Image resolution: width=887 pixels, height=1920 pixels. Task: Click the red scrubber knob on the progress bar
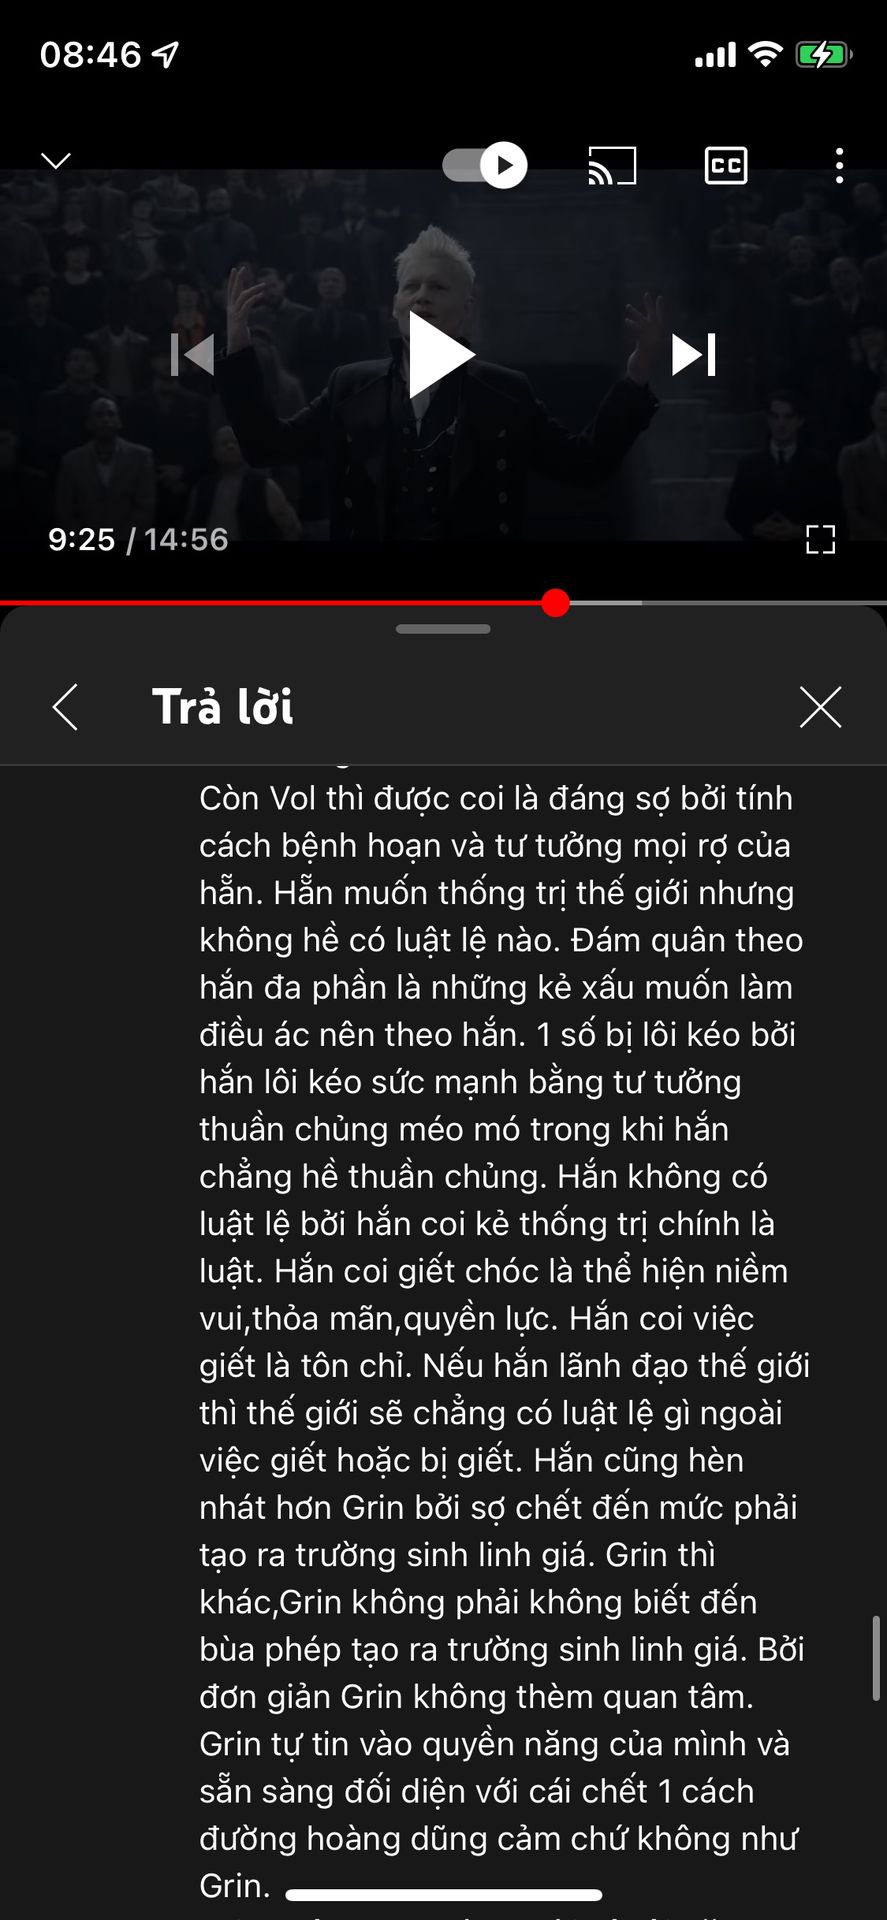click(x=556, y=603)
